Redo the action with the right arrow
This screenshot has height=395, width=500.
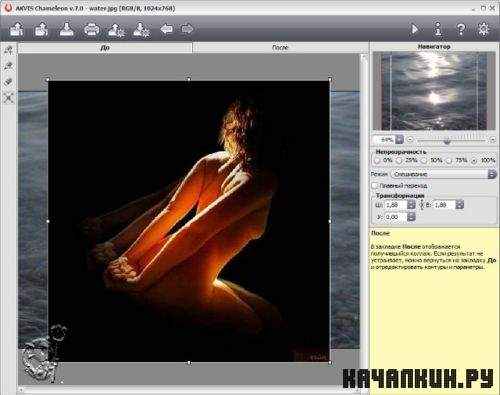pyautogui.click(x=187, y=29)
